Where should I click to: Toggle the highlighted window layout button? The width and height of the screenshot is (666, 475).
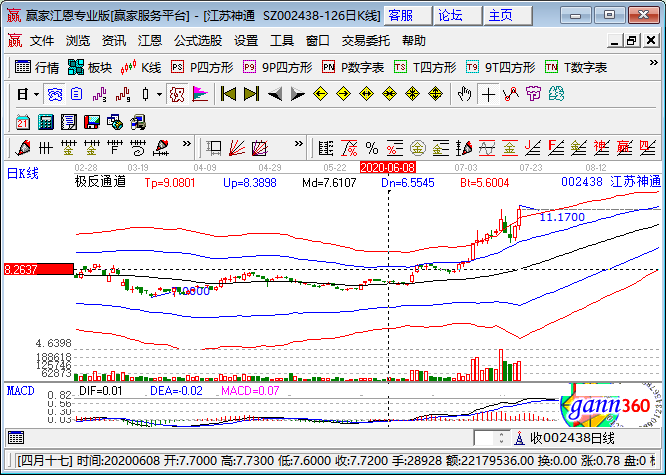pyautogui.click(x=55, y=94)
